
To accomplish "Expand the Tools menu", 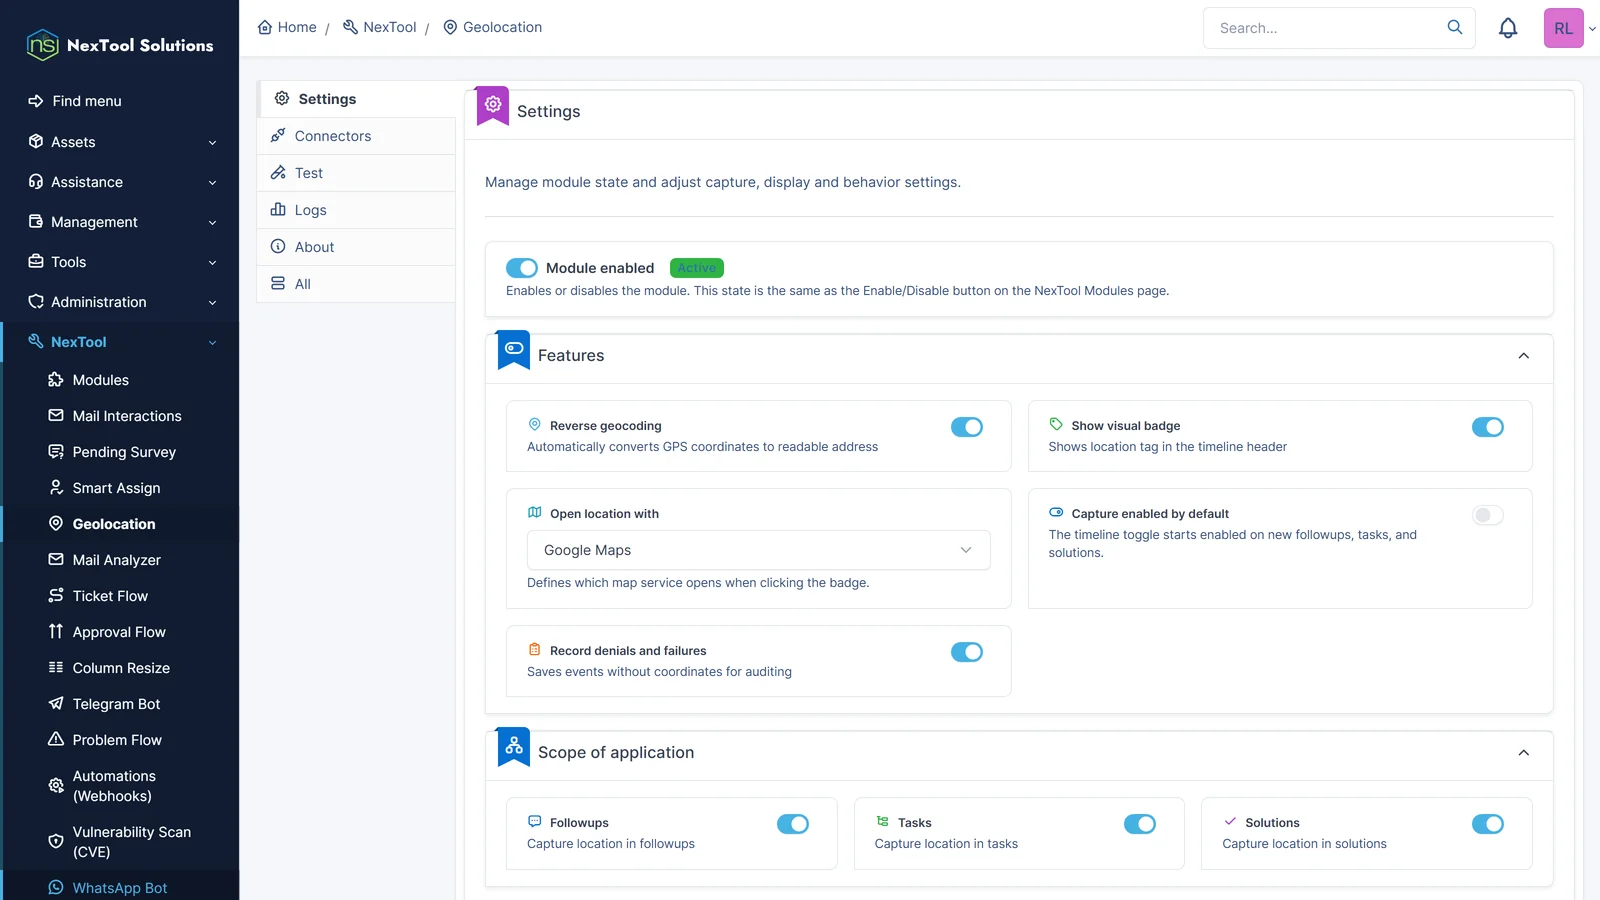I will 120,262.
